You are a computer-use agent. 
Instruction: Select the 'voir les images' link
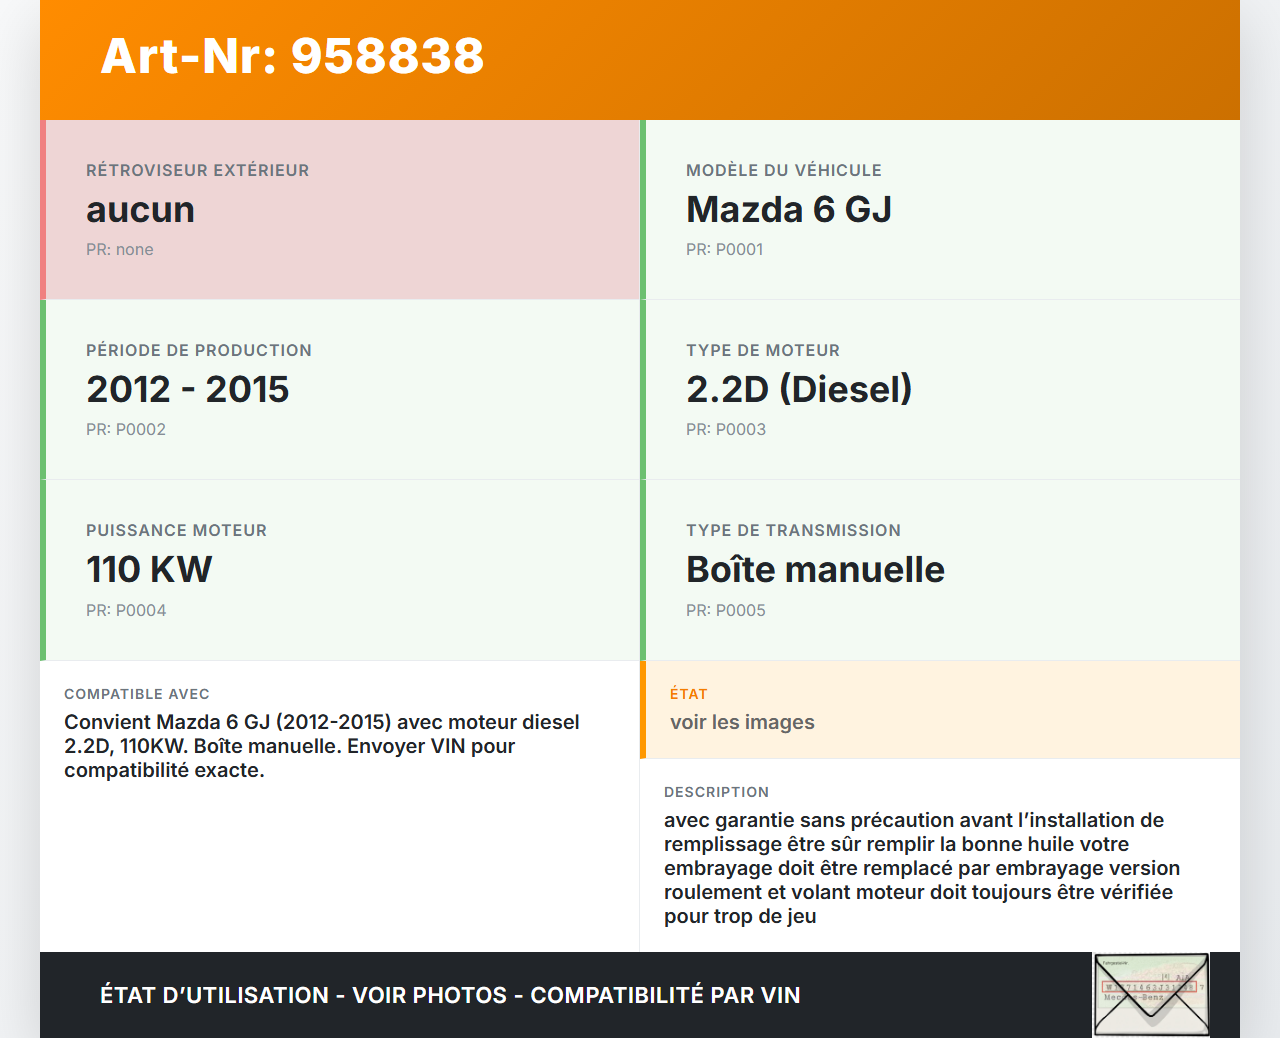coord(742,722)
